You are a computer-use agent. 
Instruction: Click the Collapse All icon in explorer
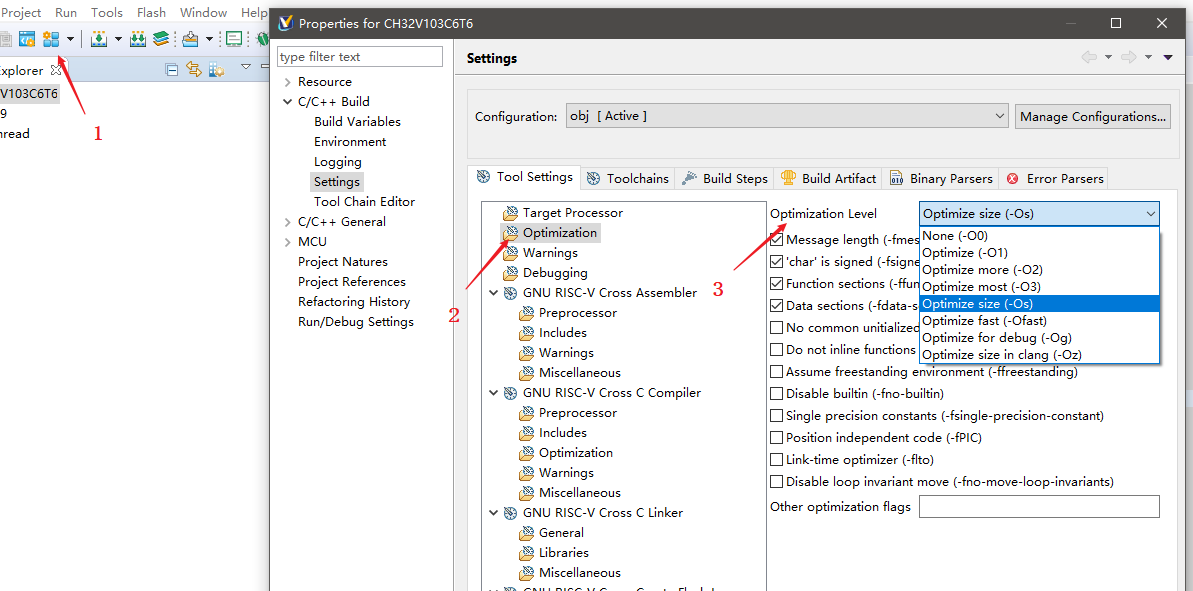click(x=172, y=69)
